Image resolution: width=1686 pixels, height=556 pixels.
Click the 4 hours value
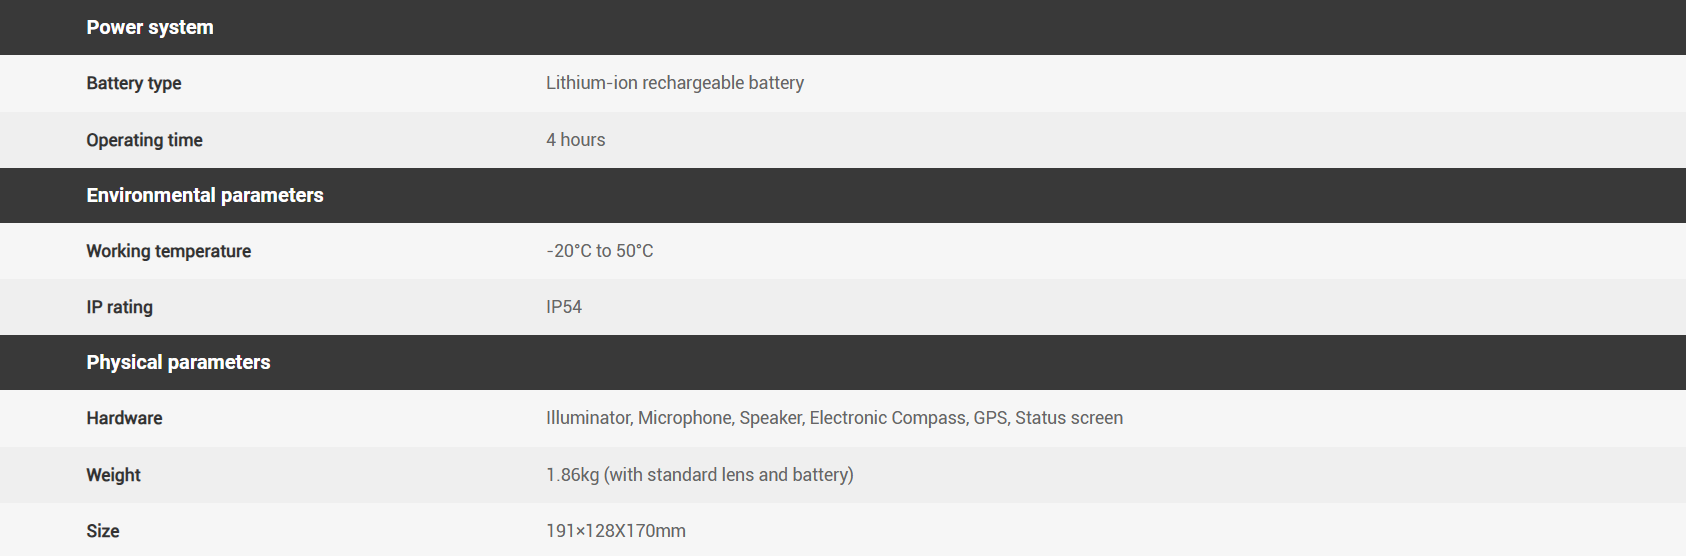[576, 140]
